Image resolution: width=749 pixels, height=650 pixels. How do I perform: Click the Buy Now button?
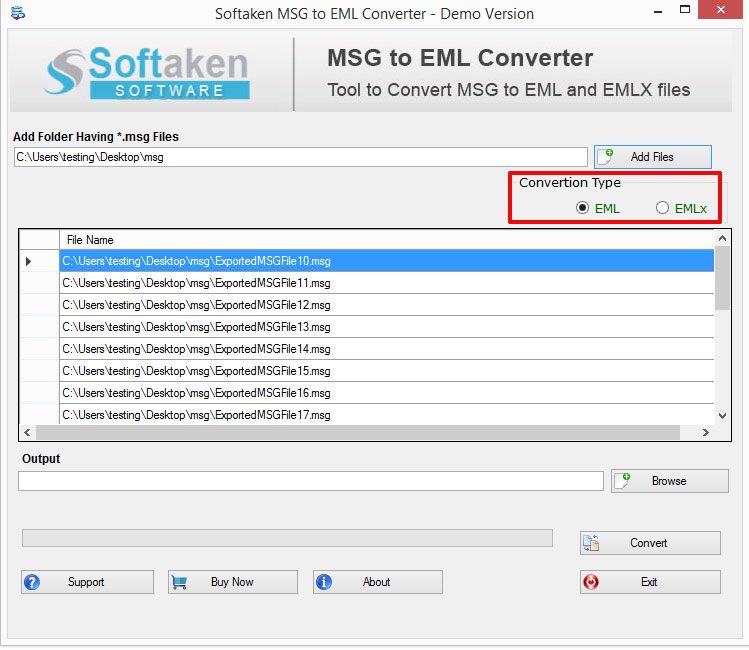click(x=233, y=582)
